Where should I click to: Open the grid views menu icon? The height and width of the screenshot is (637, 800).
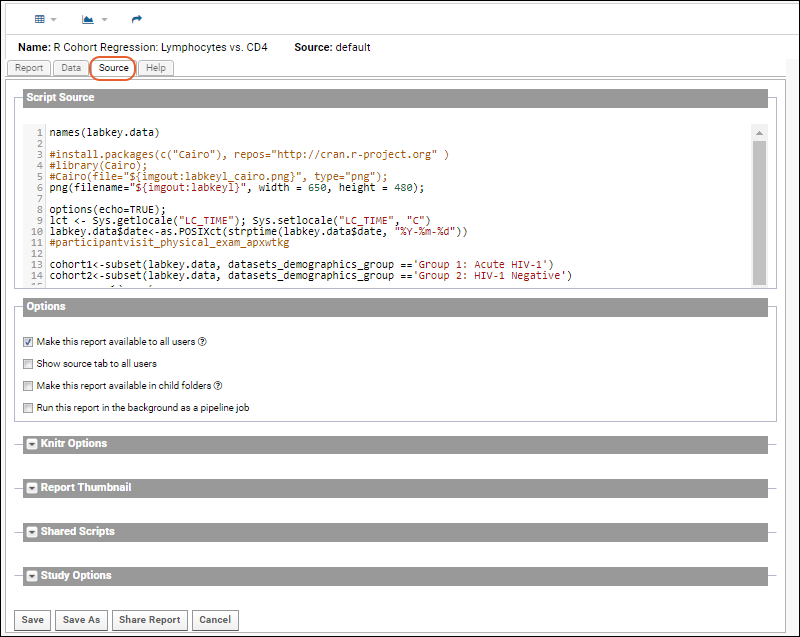pos(39,19)
